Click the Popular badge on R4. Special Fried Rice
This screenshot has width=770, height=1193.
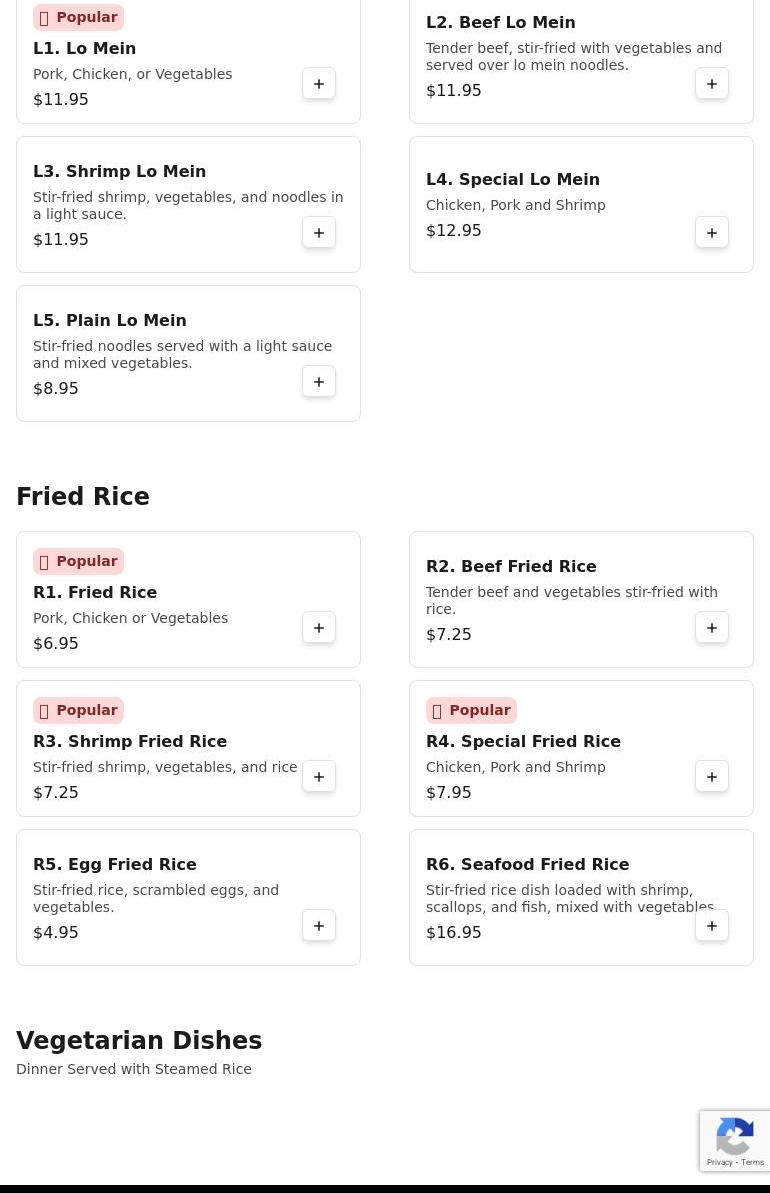click(x=471, y=711)
